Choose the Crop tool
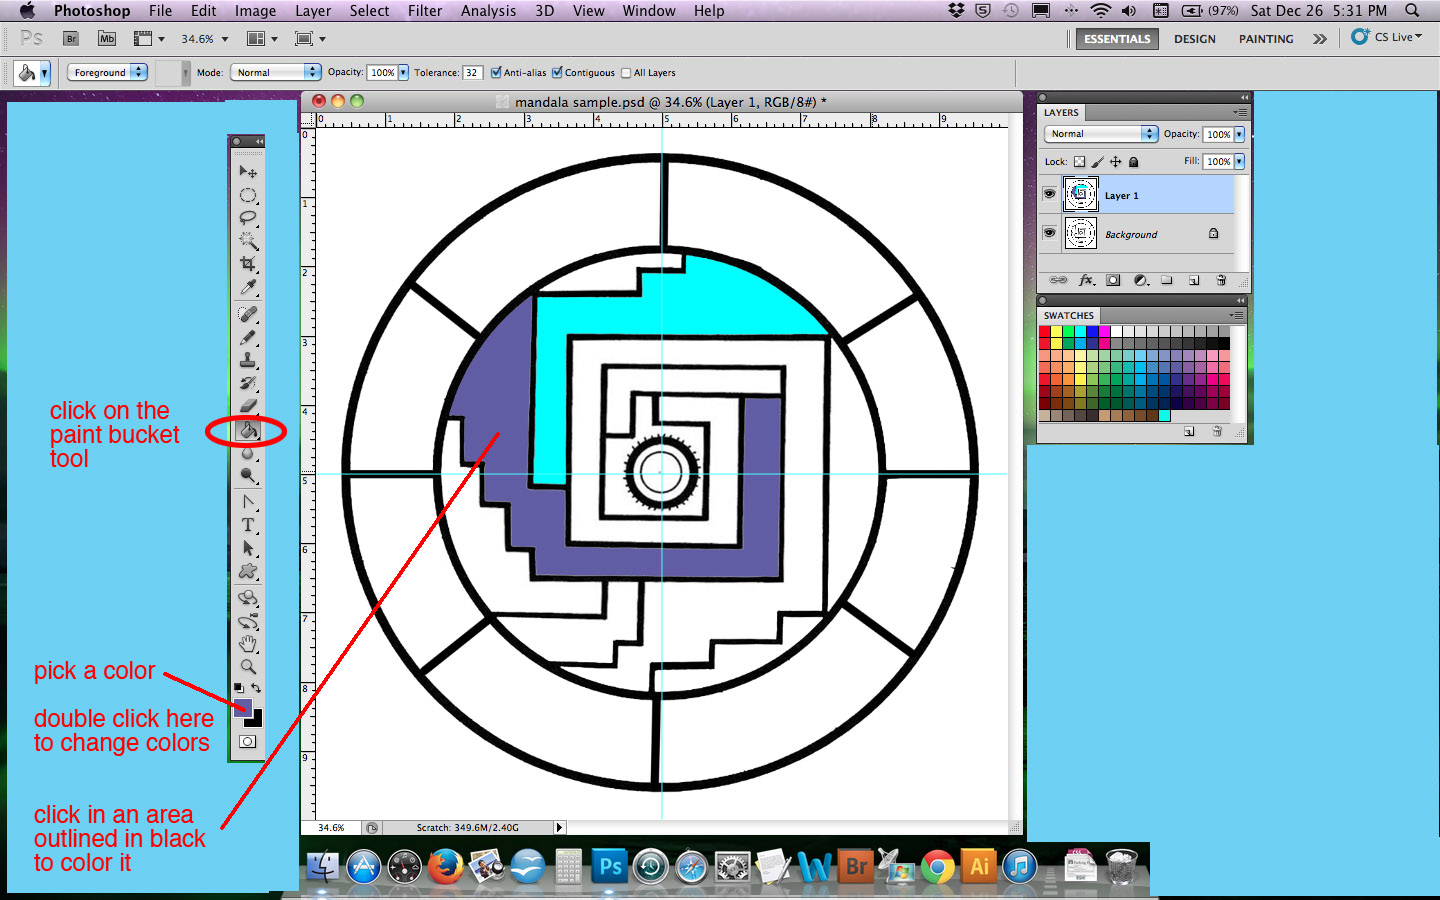 (x=247, y=263)
